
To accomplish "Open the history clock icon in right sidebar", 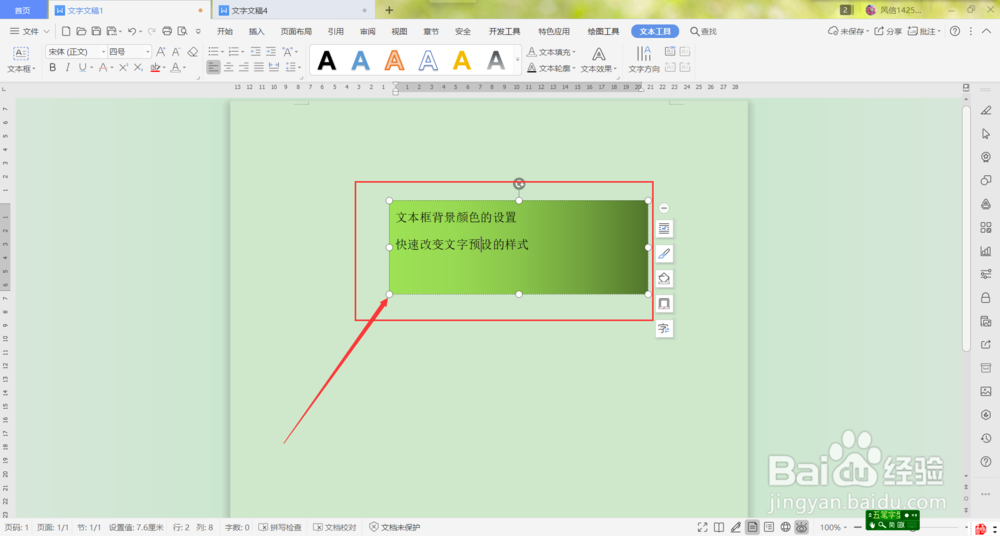I will pyautogui.click(x=985, y=438).
